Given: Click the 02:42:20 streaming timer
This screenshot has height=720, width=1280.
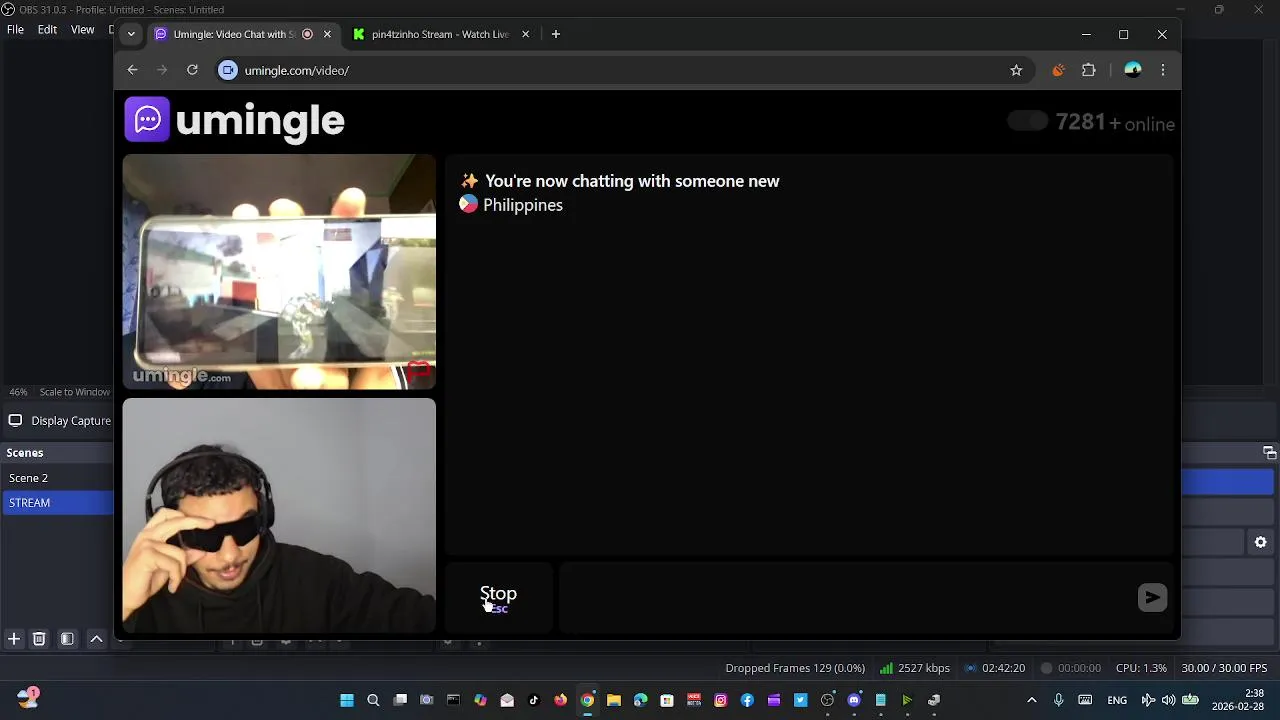Looking at the screenshot, I should pyautogui.click(x=995, y=668).
